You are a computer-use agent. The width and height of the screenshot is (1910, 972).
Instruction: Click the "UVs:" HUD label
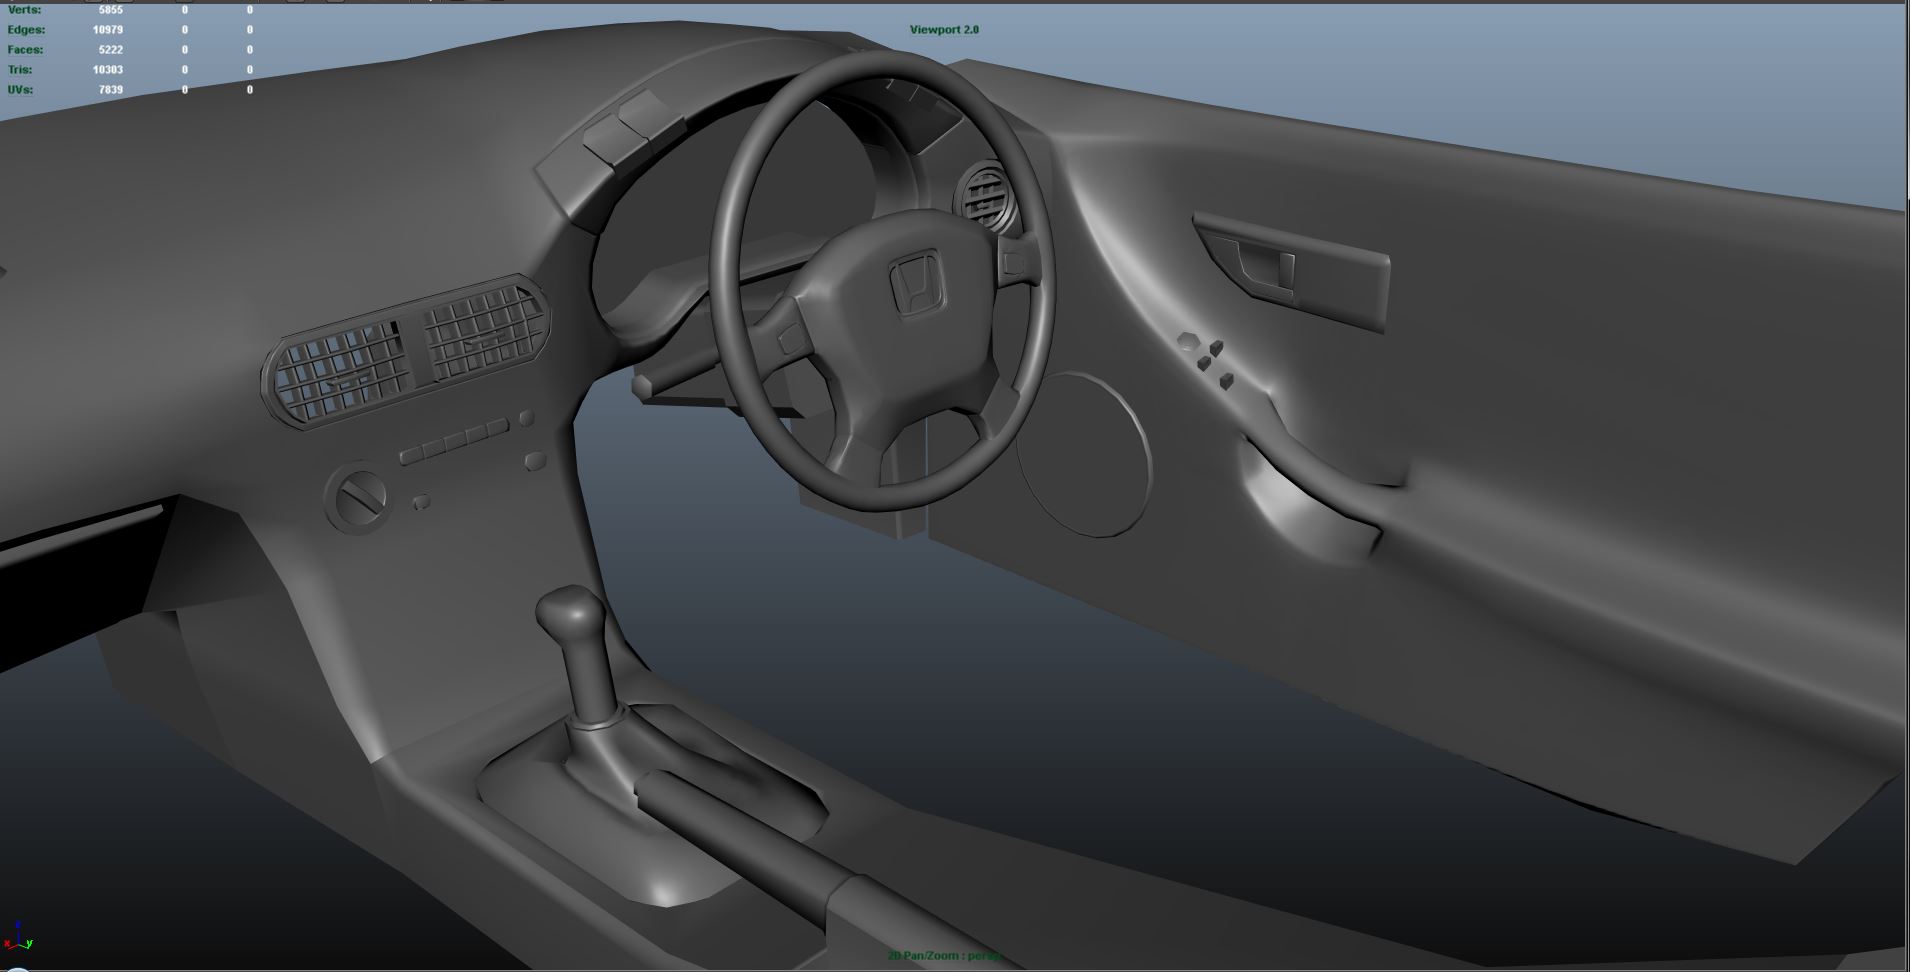[x=20, y=90]
